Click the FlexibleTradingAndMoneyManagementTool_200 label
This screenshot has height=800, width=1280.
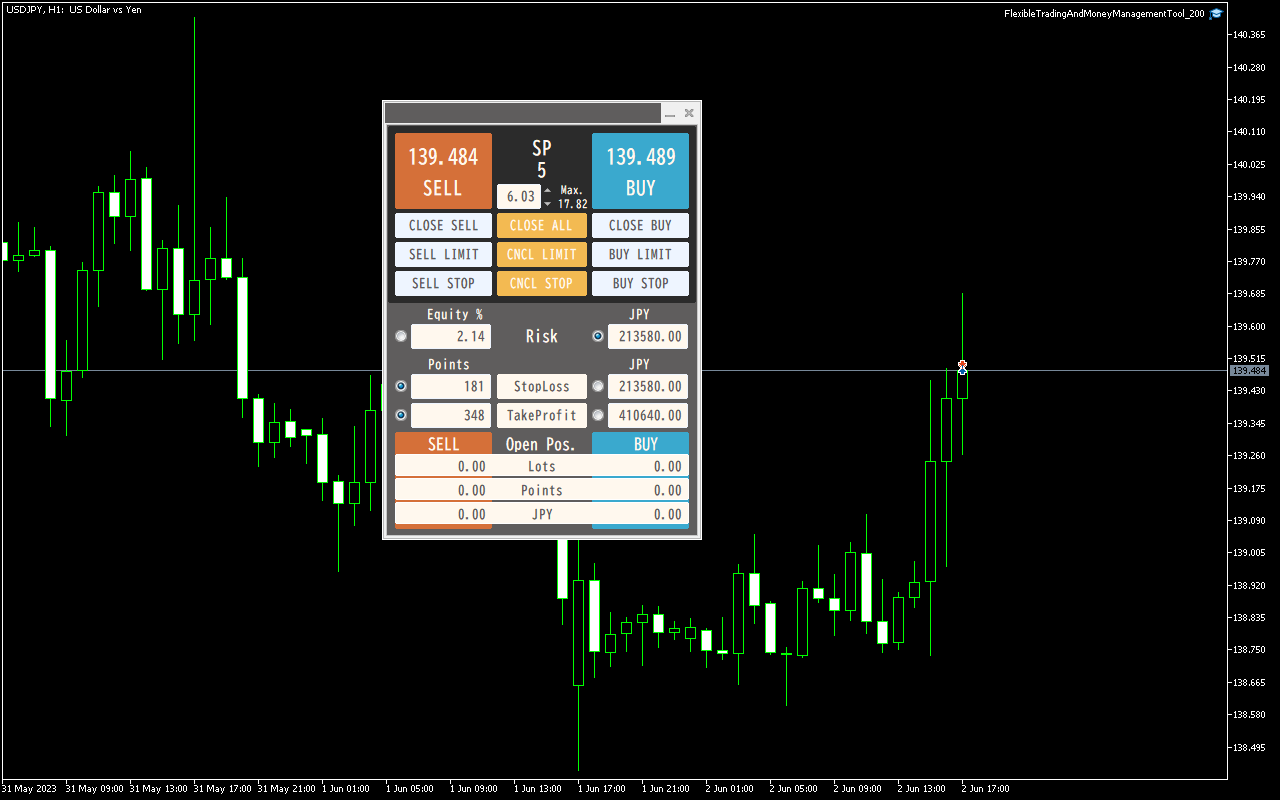coord(1104,14)
